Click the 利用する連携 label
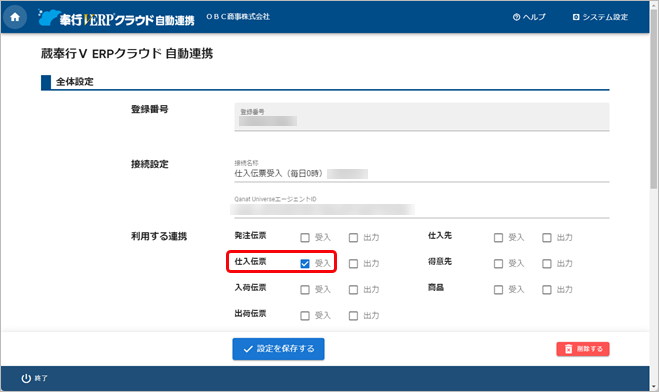The width and height of the screenshot is (659, 392). point(159,237)
